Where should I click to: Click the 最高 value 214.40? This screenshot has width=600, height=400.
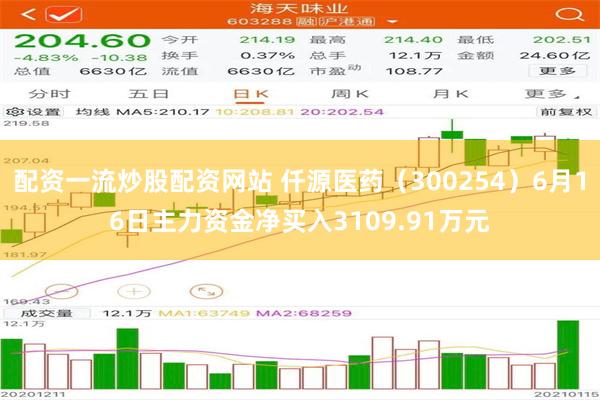click(x=413, y=40)
